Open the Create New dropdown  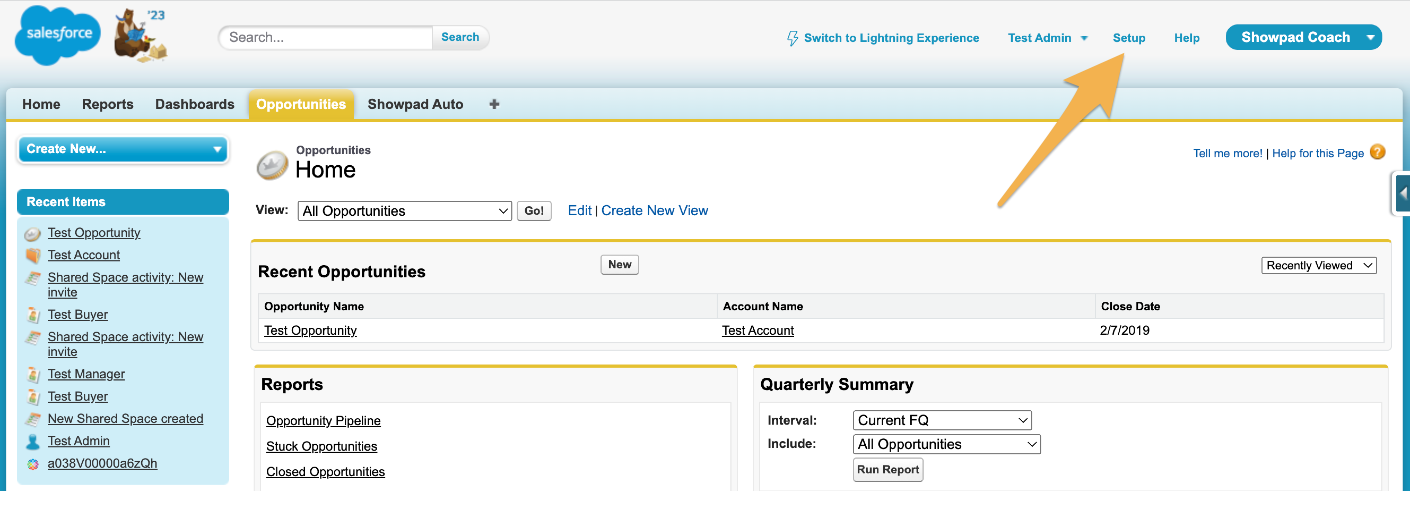(x=123, y=149)
